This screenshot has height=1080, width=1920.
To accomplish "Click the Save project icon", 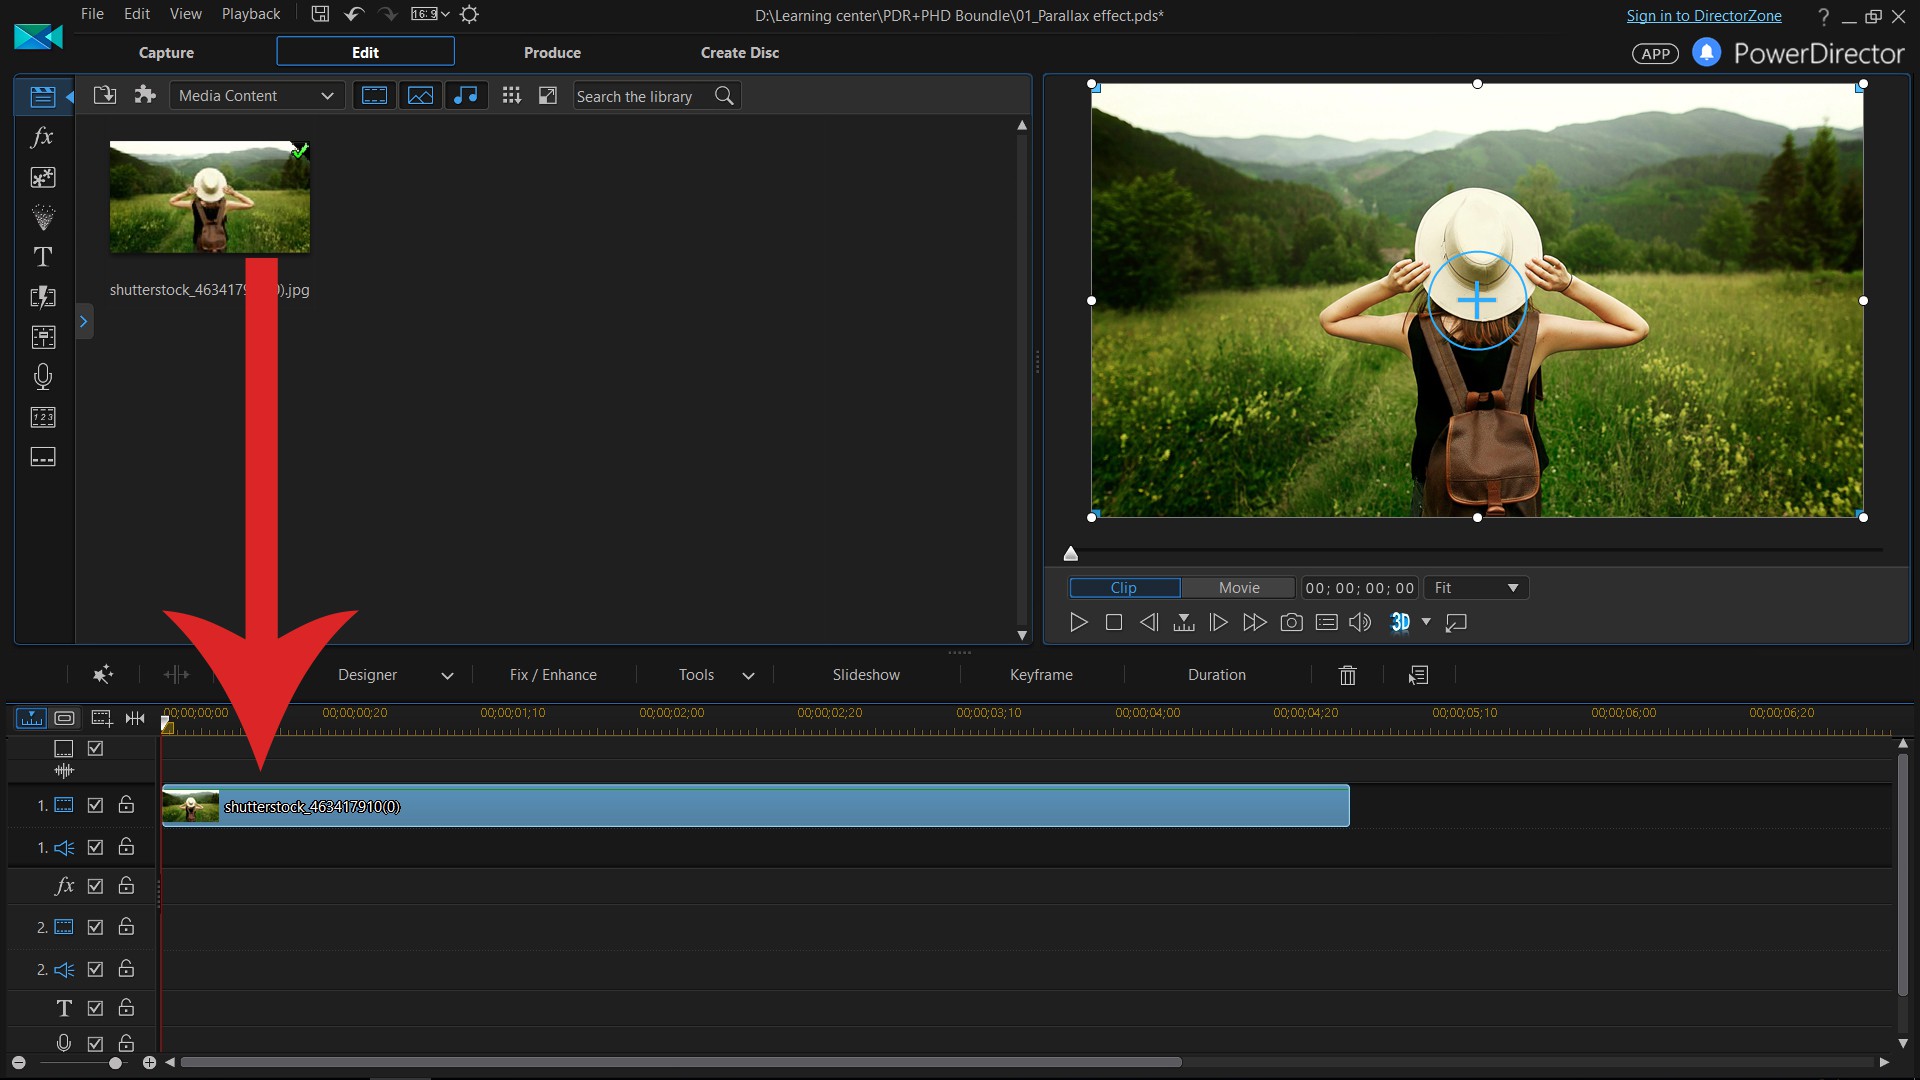I will (x=320, y=14).
